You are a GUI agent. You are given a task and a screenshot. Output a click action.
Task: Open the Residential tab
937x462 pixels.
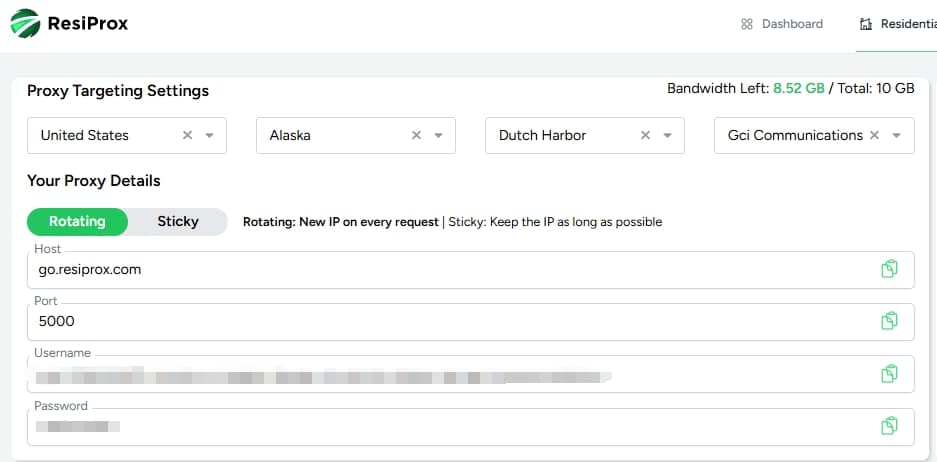point(898,24)
